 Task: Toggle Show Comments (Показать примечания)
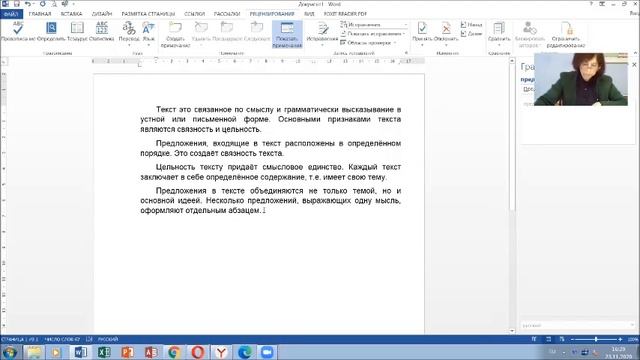287,35
